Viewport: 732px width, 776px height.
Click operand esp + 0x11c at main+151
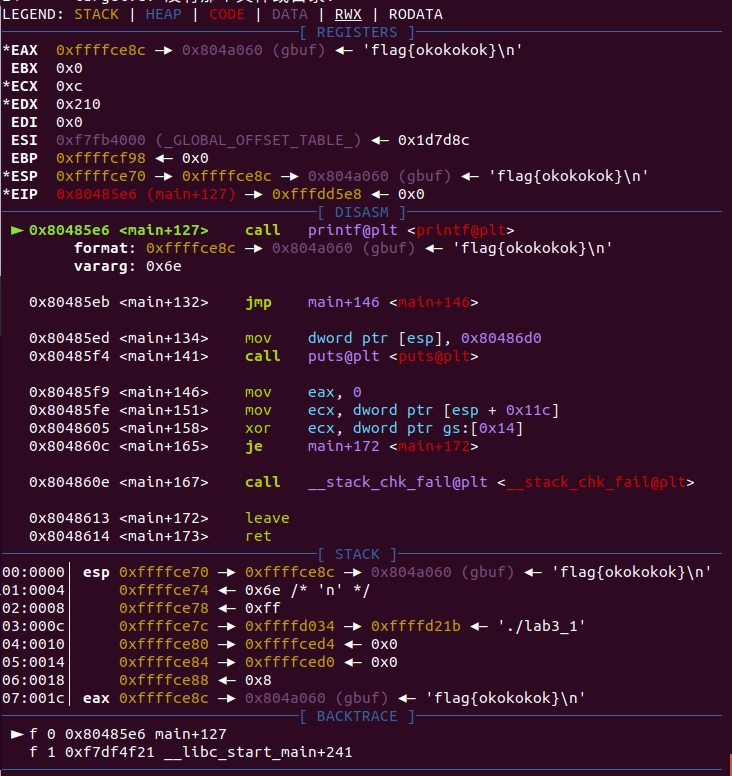point(501,410)
